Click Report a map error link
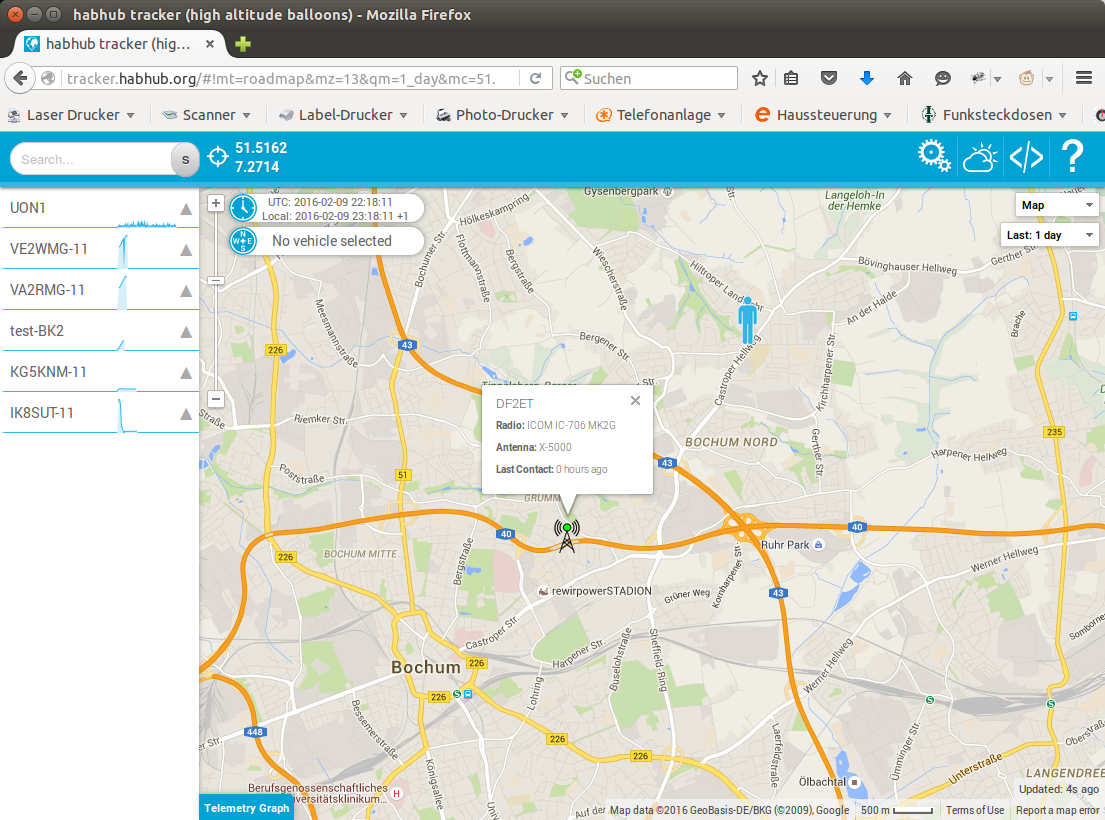 coord(1058,810)
